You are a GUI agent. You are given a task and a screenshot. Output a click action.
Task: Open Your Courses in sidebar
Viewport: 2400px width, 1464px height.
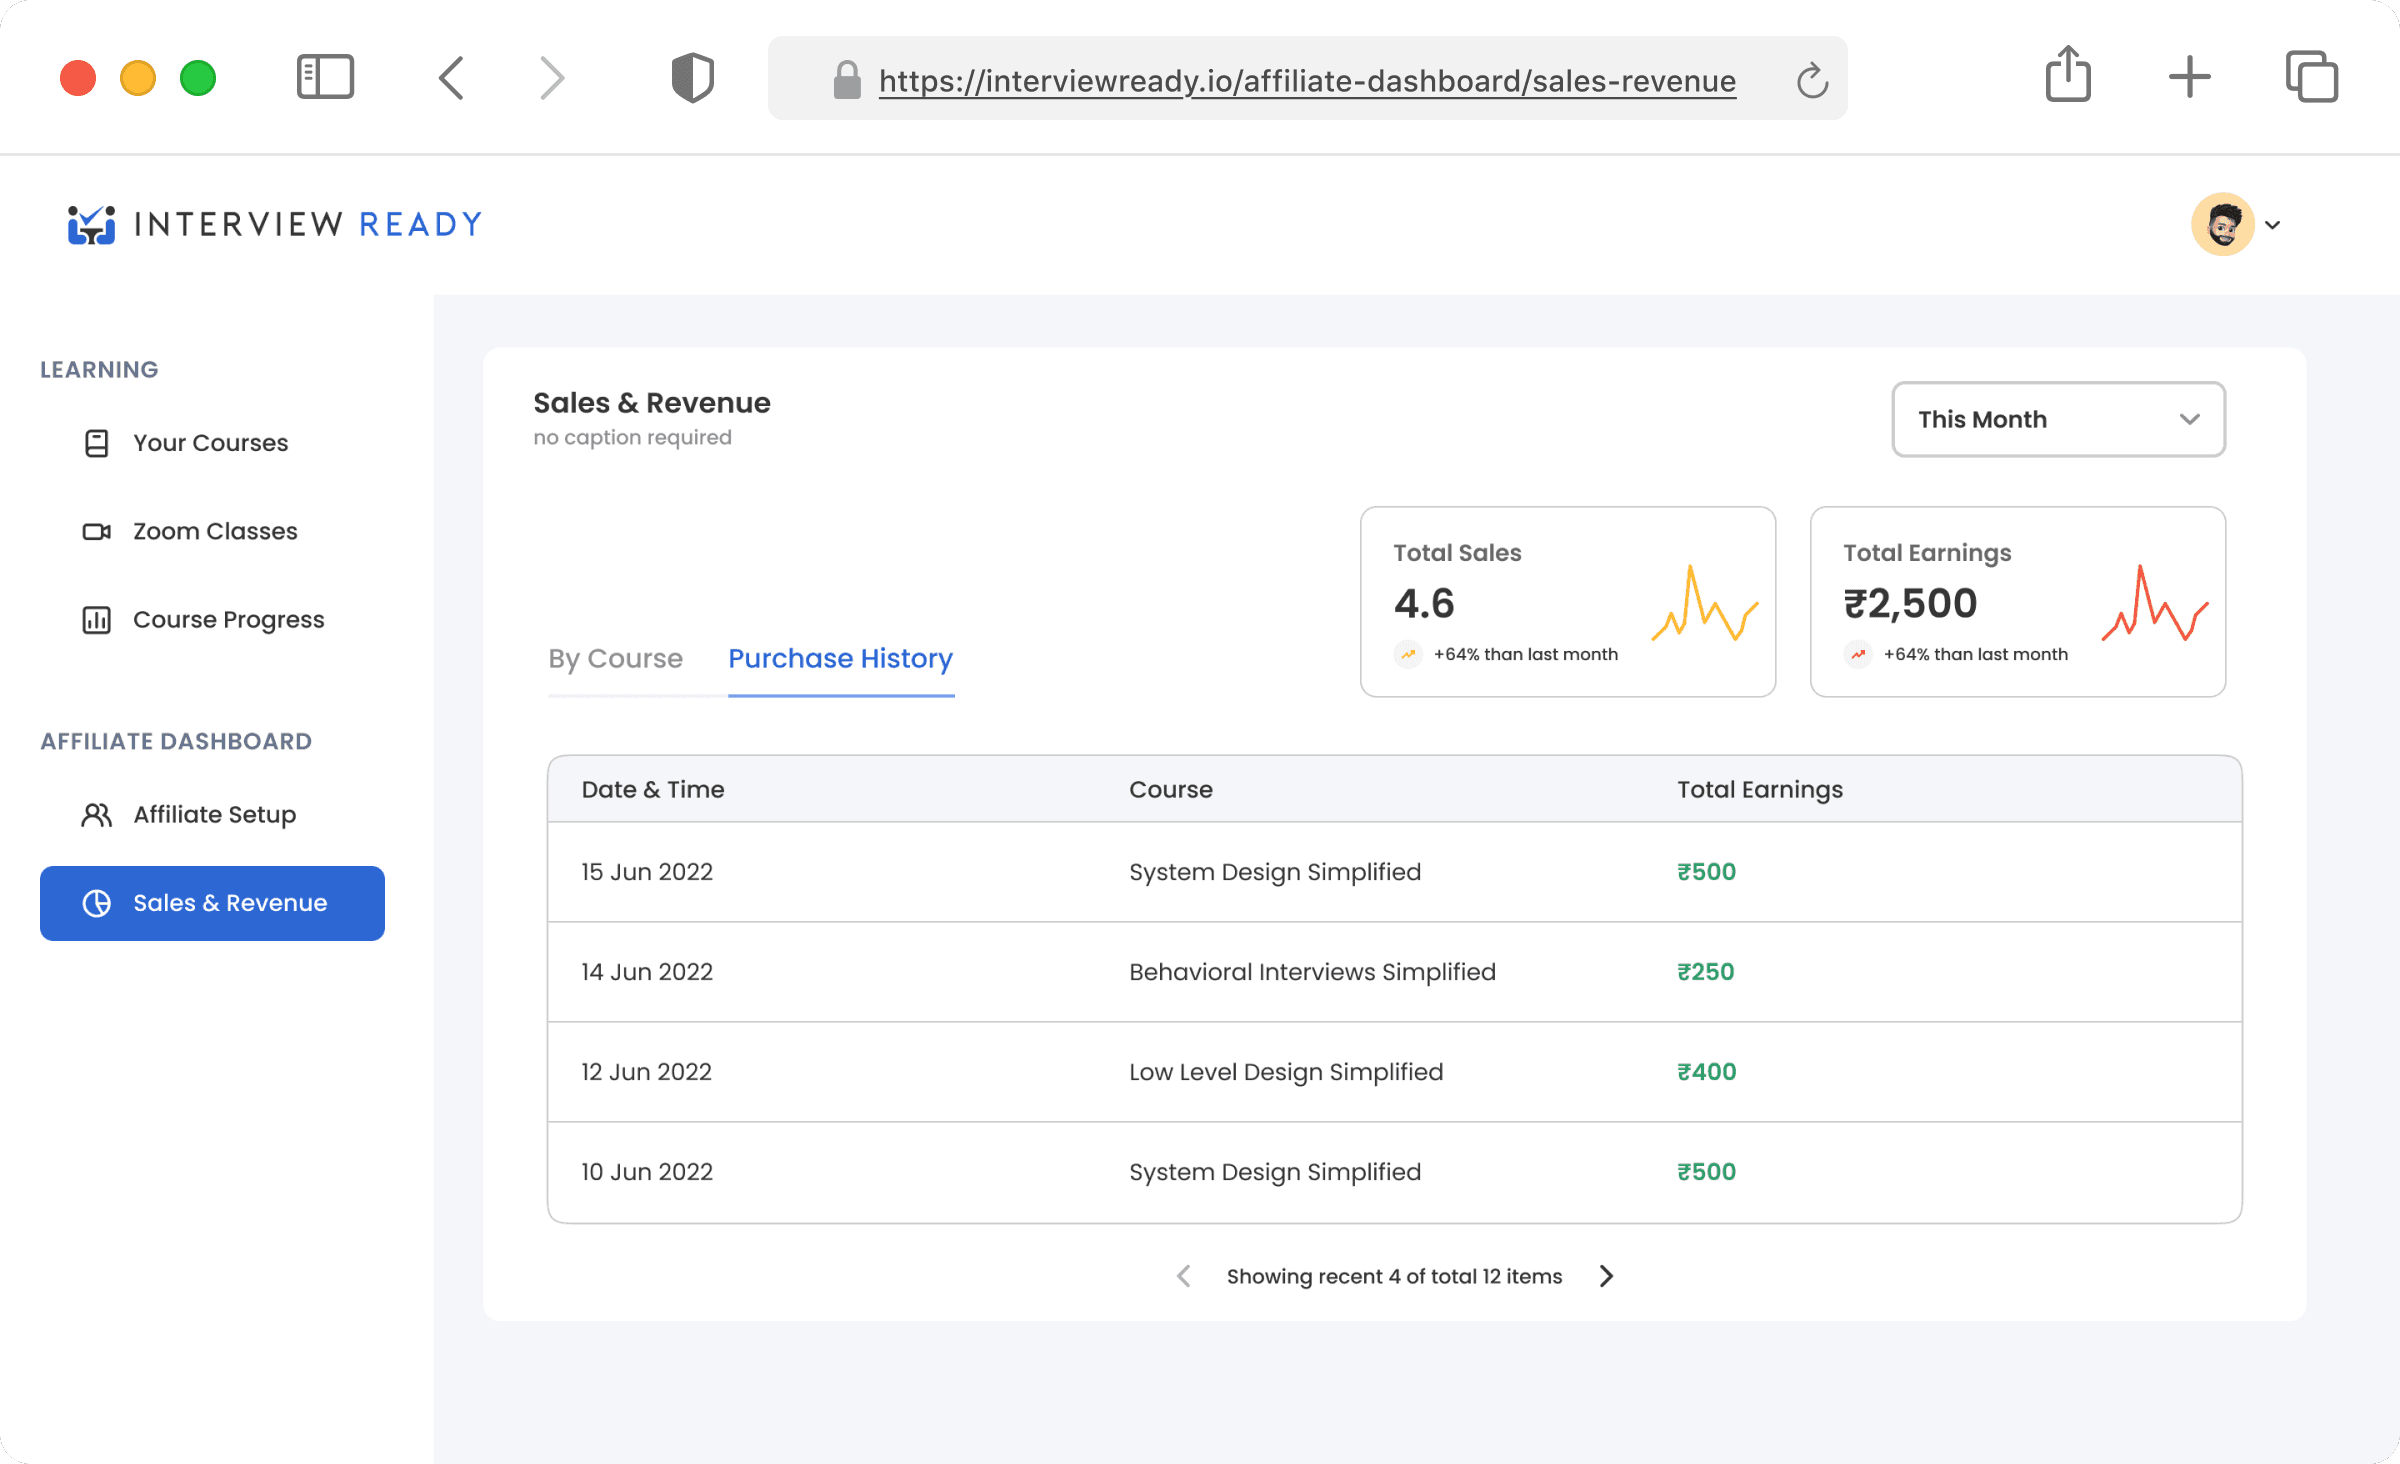tap(210, 443)
